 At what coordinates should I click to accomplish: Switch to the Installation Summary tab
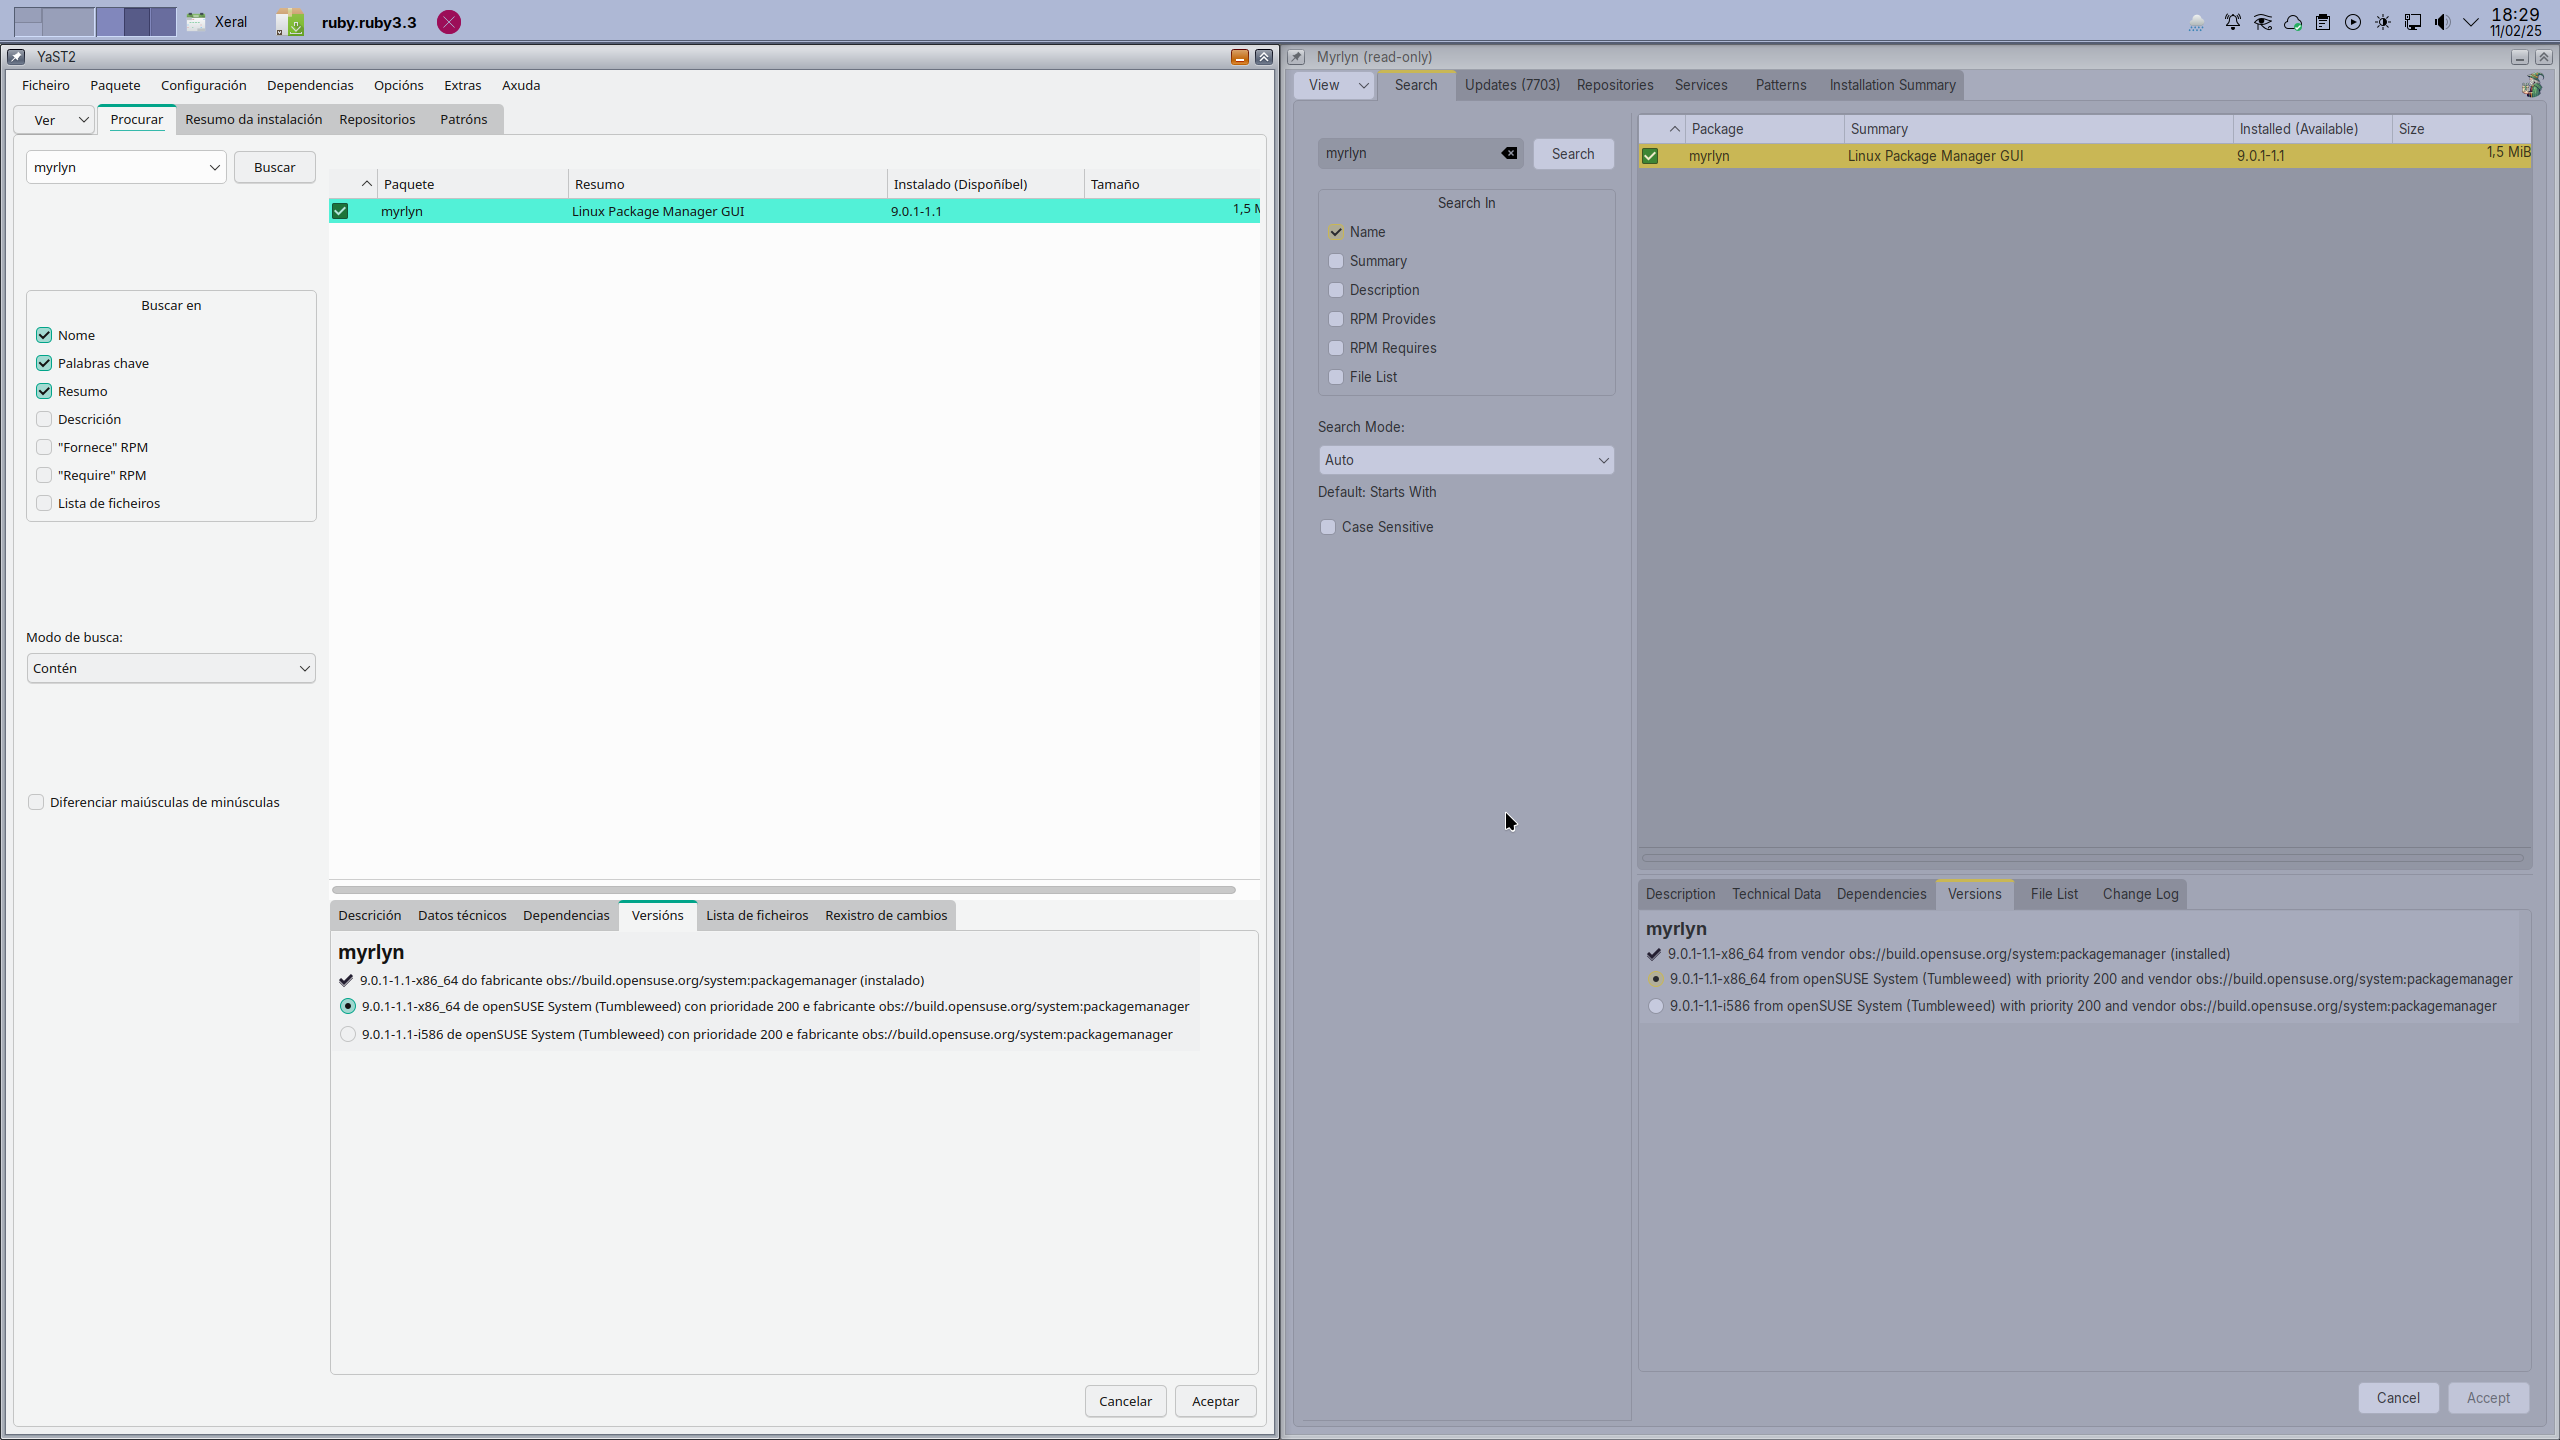tap(1892, 85)
